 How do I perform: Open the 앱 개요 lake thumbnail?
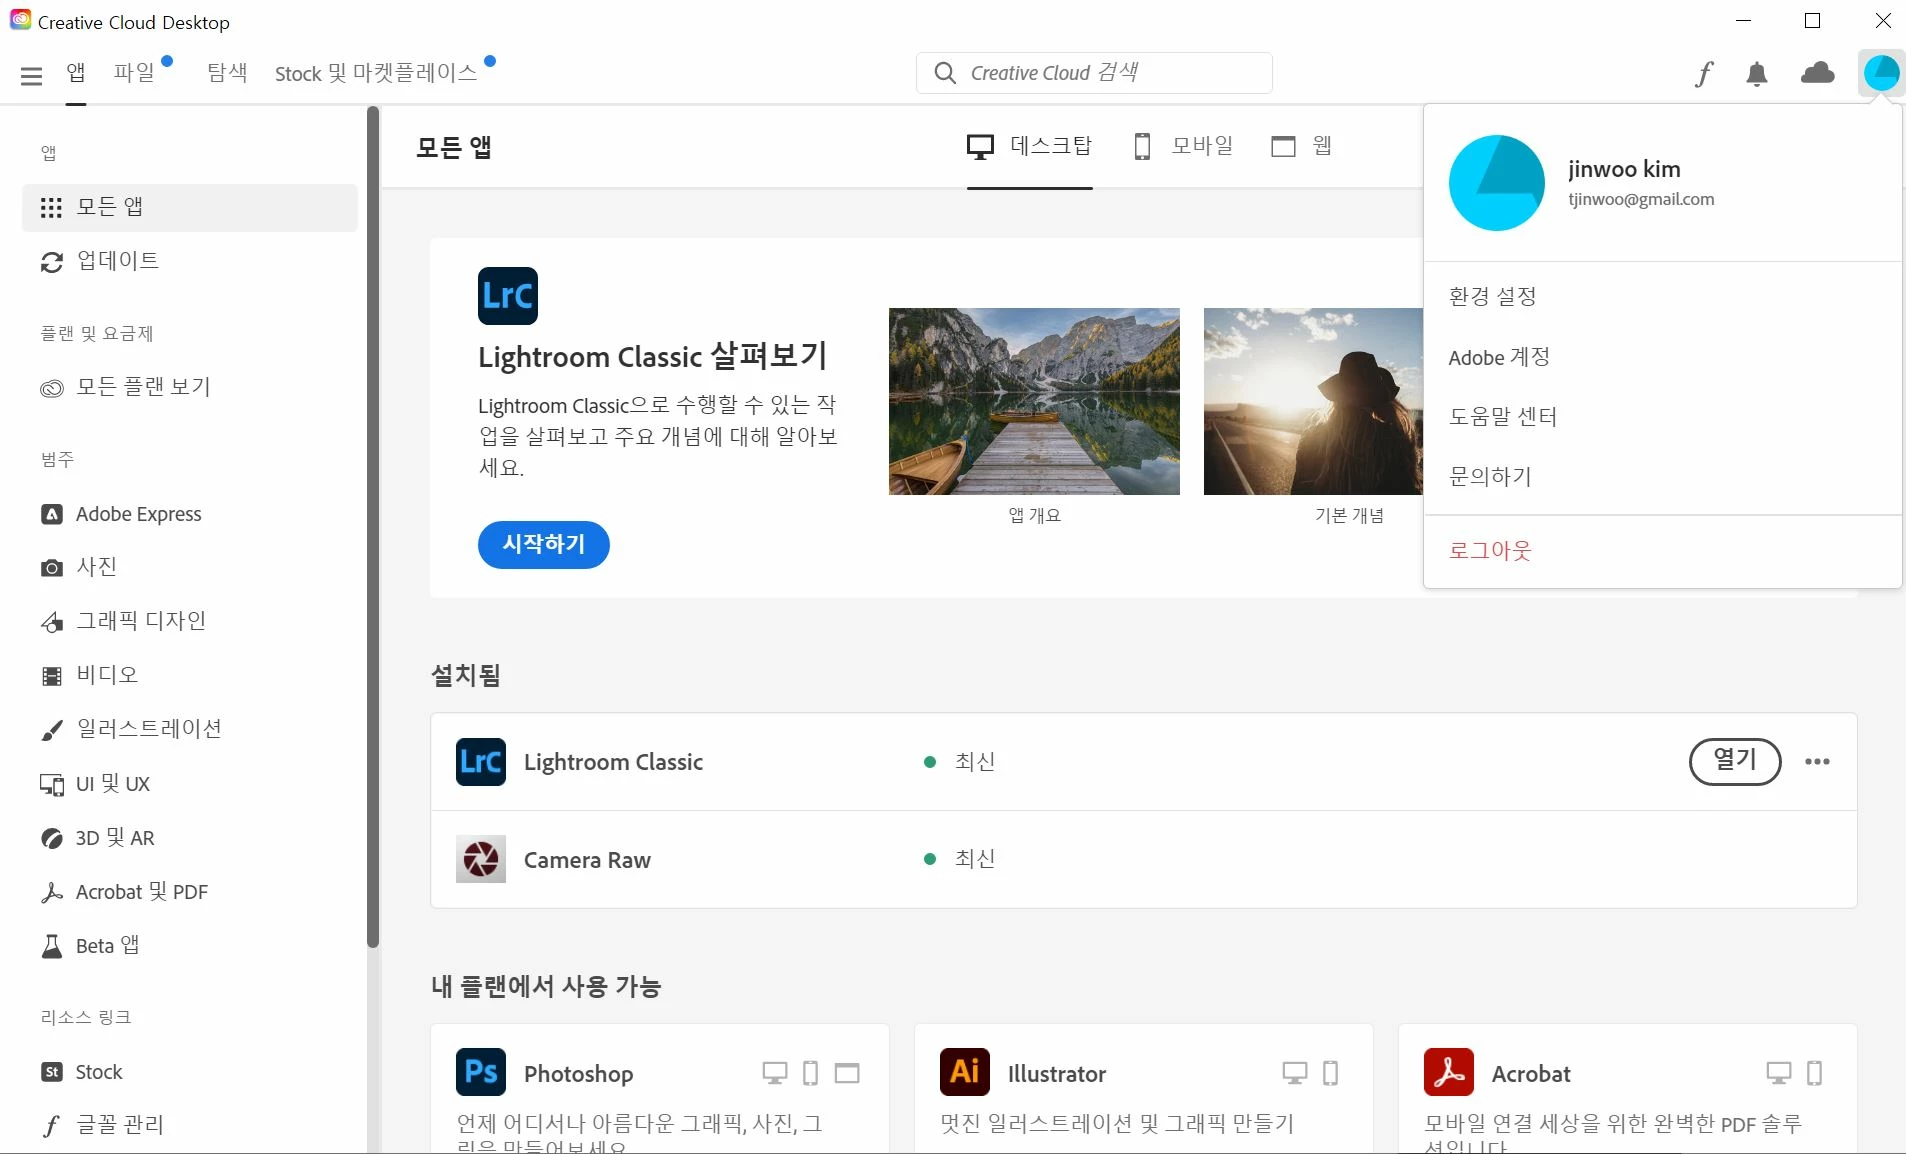click(x=1034, y=401)
